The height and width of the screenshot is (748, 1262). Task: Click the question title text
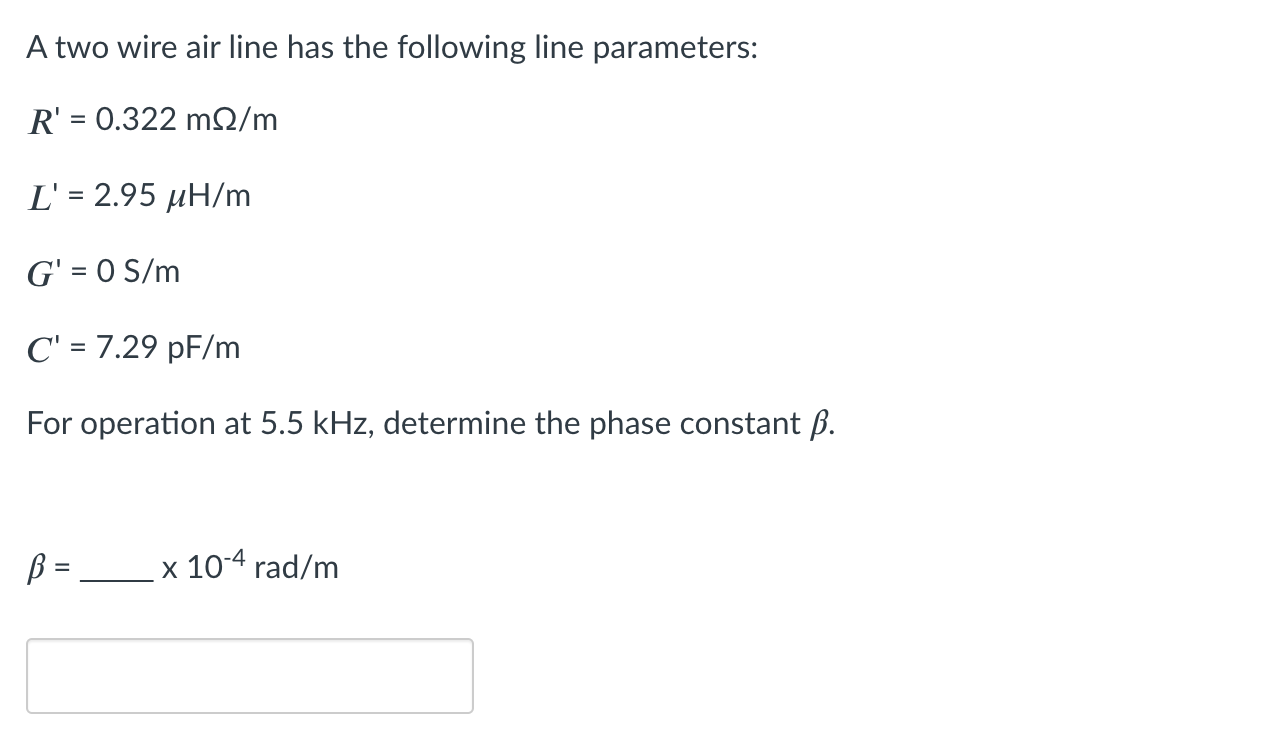tap(390, 46)
